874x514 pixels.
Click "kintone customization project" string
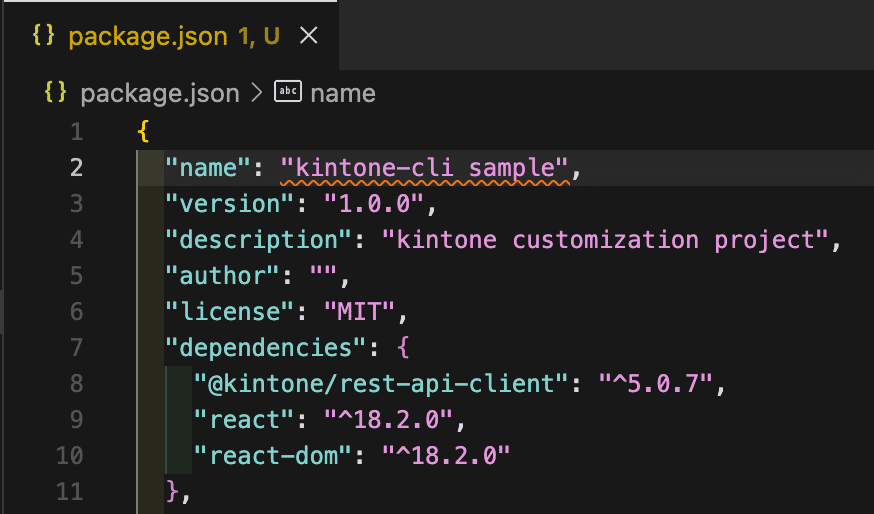pos(605,240)
